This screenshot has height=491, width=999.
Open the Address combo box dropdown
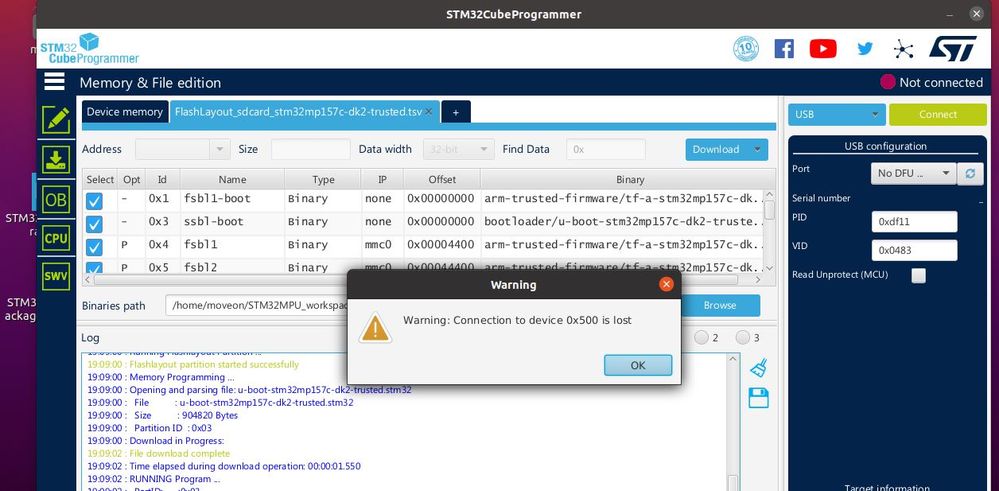pos(219,150)
